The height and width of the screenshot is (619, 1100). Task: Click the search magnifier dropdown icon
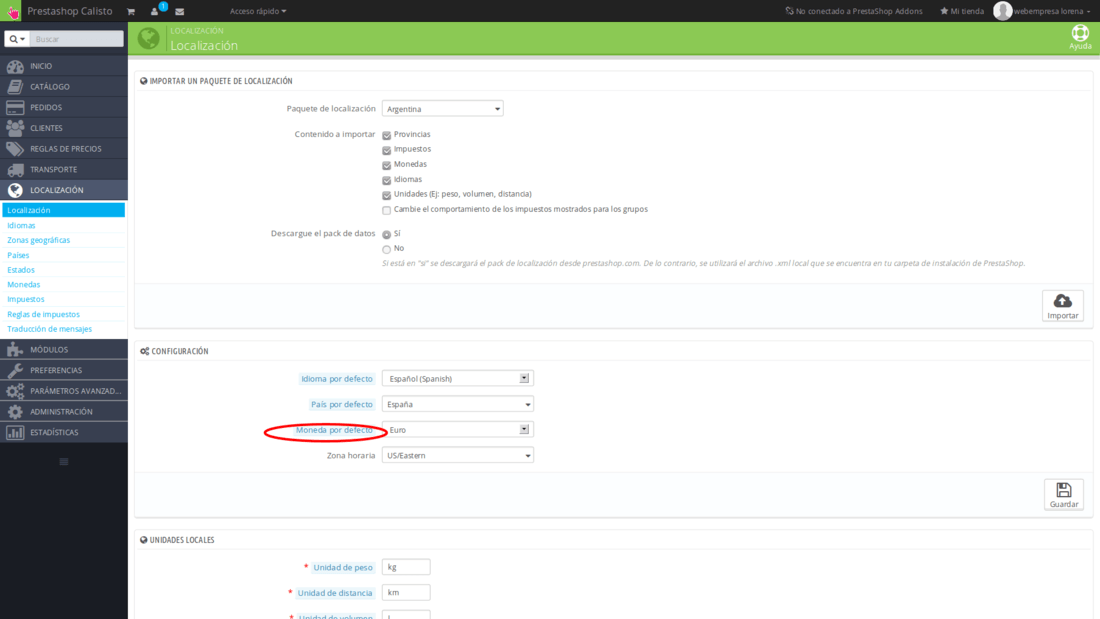pos(17,39)
